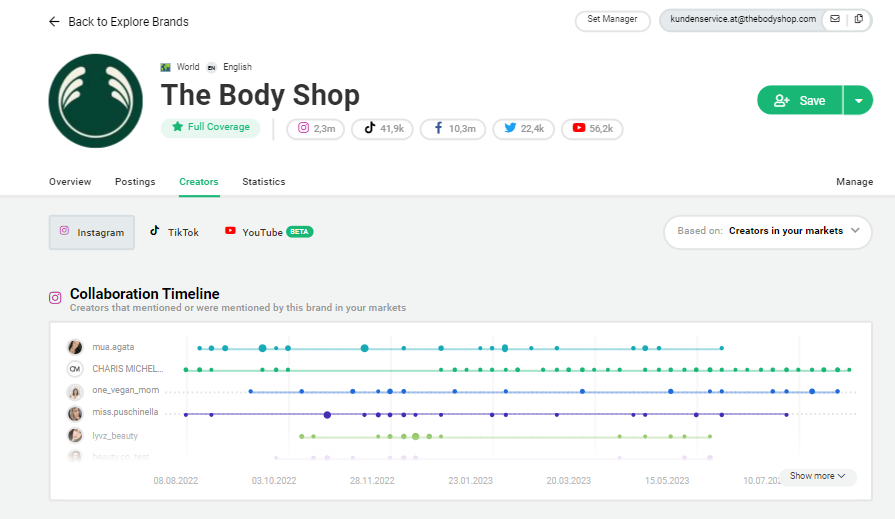Click the 28.11.2022 date label
This screenshot has height=519, width=895.
click(x=372, y=481)
